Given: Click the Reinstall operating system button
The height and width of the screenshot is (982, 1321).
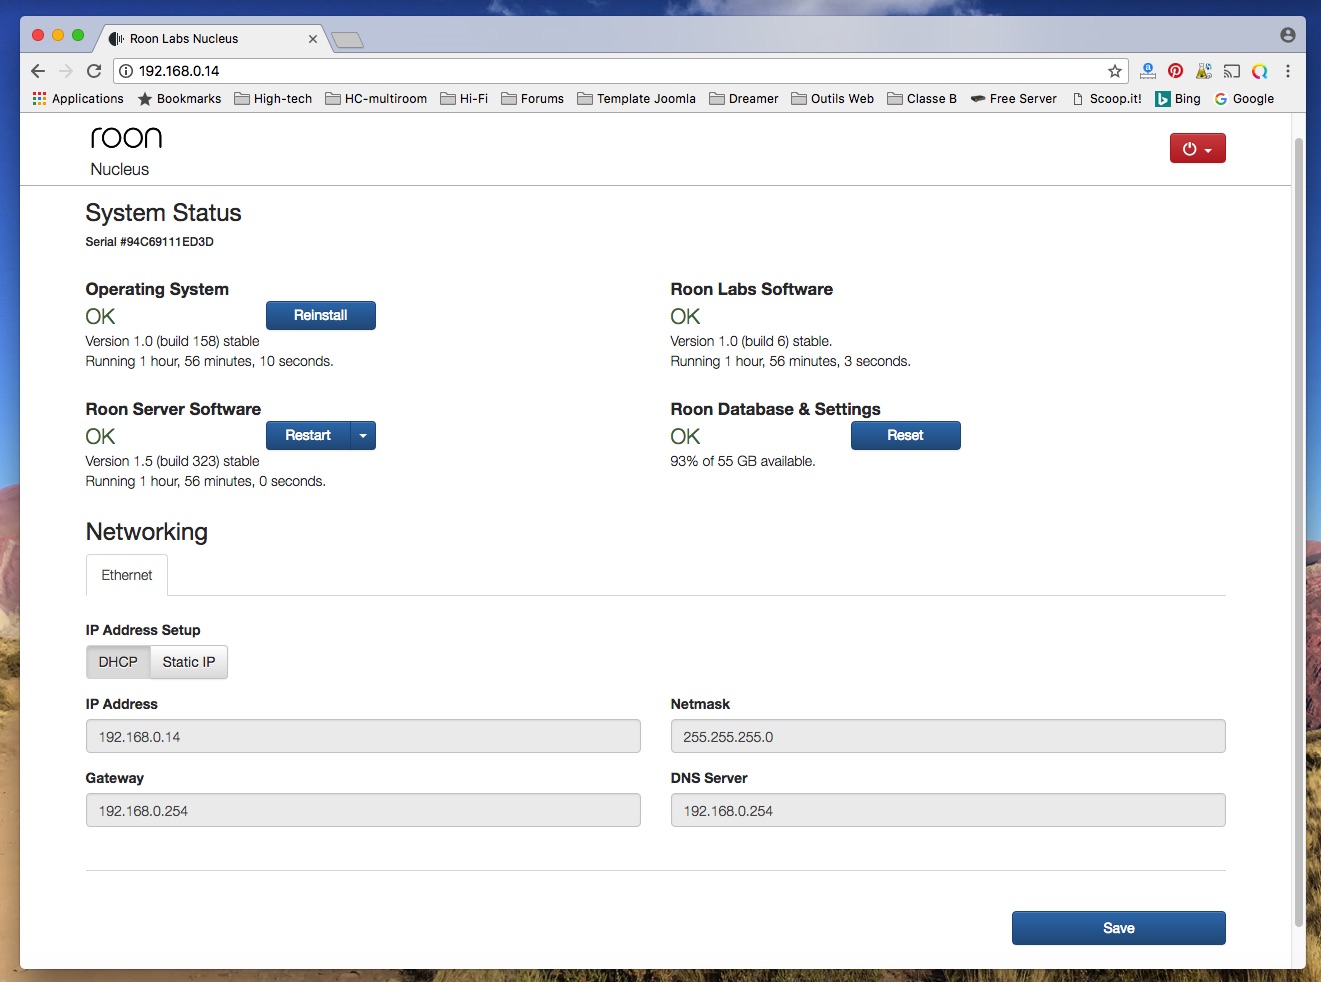Looking at the screenshot, I should 321,316.
